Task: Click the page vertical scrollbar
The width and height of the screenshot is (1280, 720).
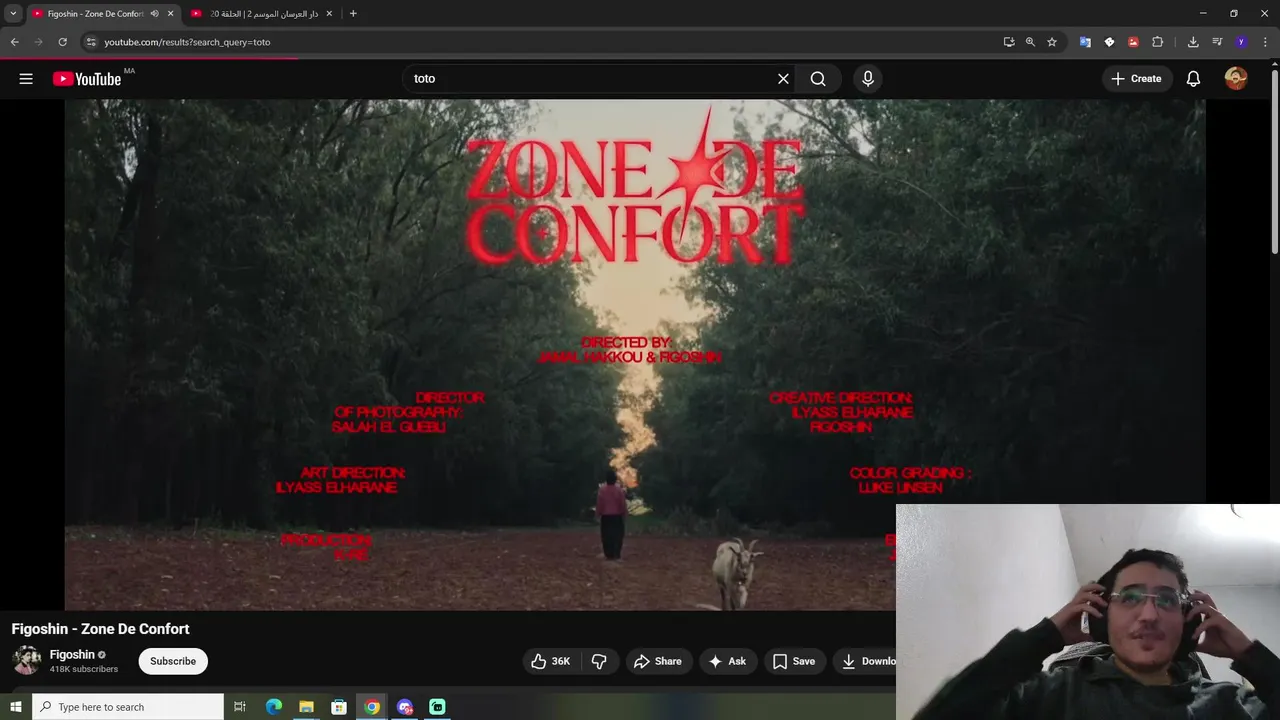Action: point(1274,160)
